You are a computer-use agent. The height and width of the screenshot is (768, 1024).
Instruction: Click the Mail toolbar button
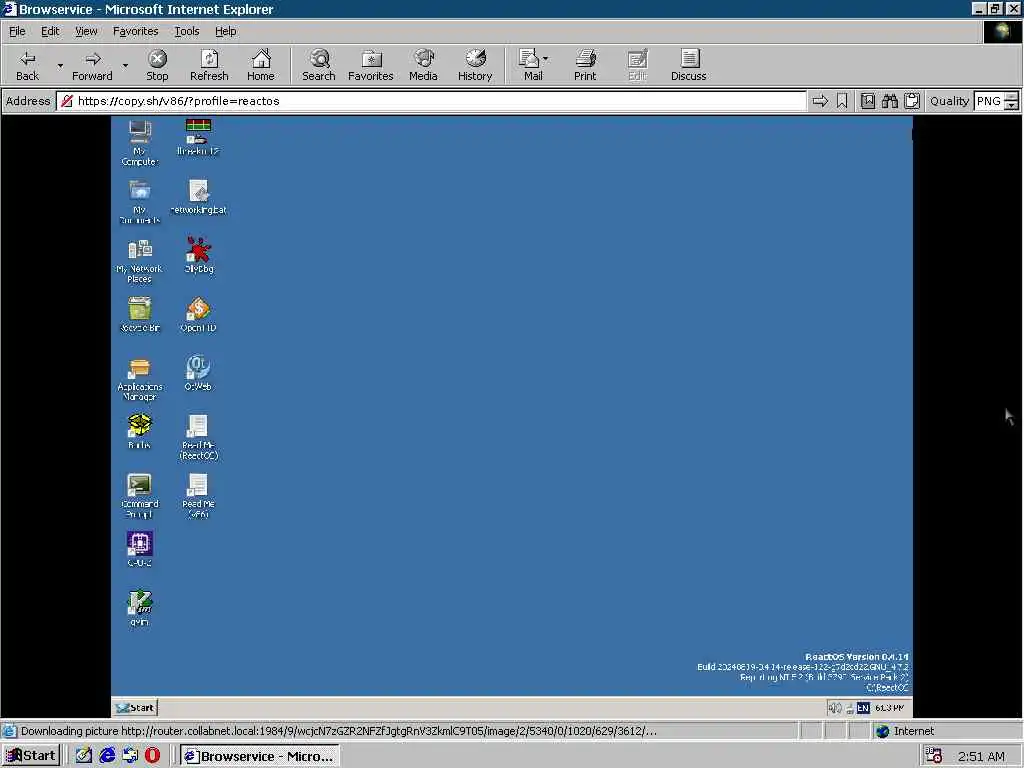(x=530, y=65)
